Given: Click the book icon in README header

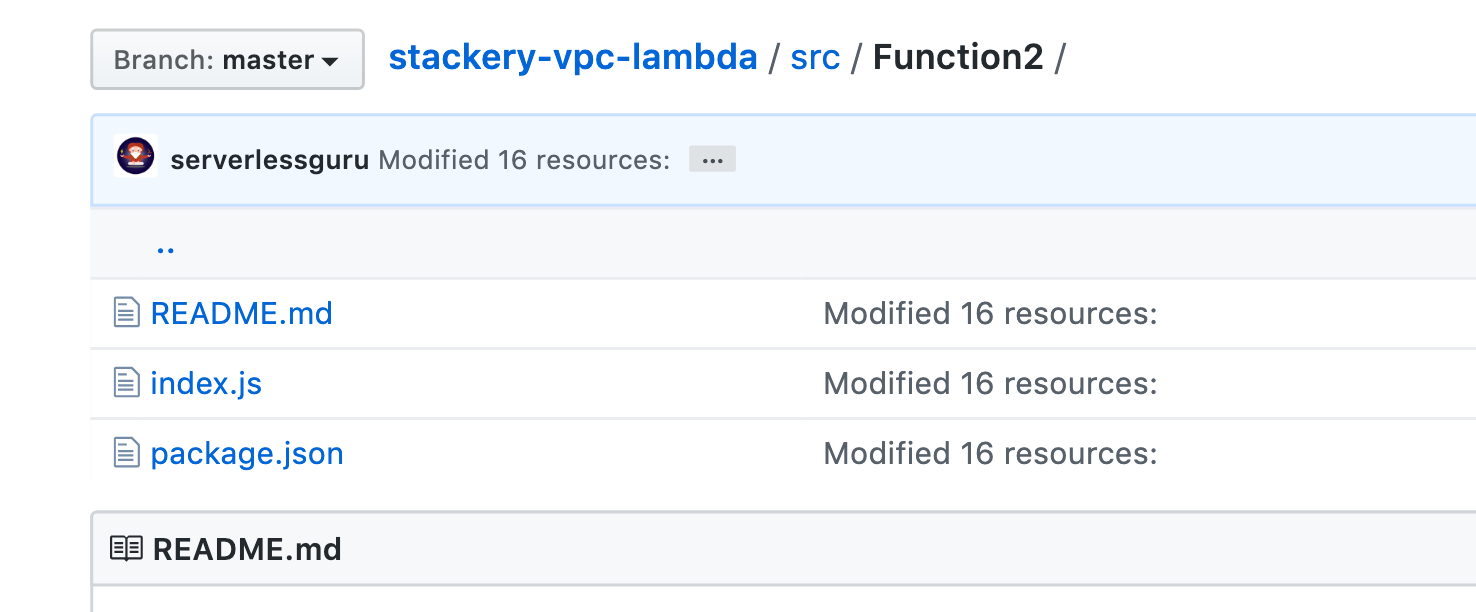Looking at the screenshot, I should [126, 548].
